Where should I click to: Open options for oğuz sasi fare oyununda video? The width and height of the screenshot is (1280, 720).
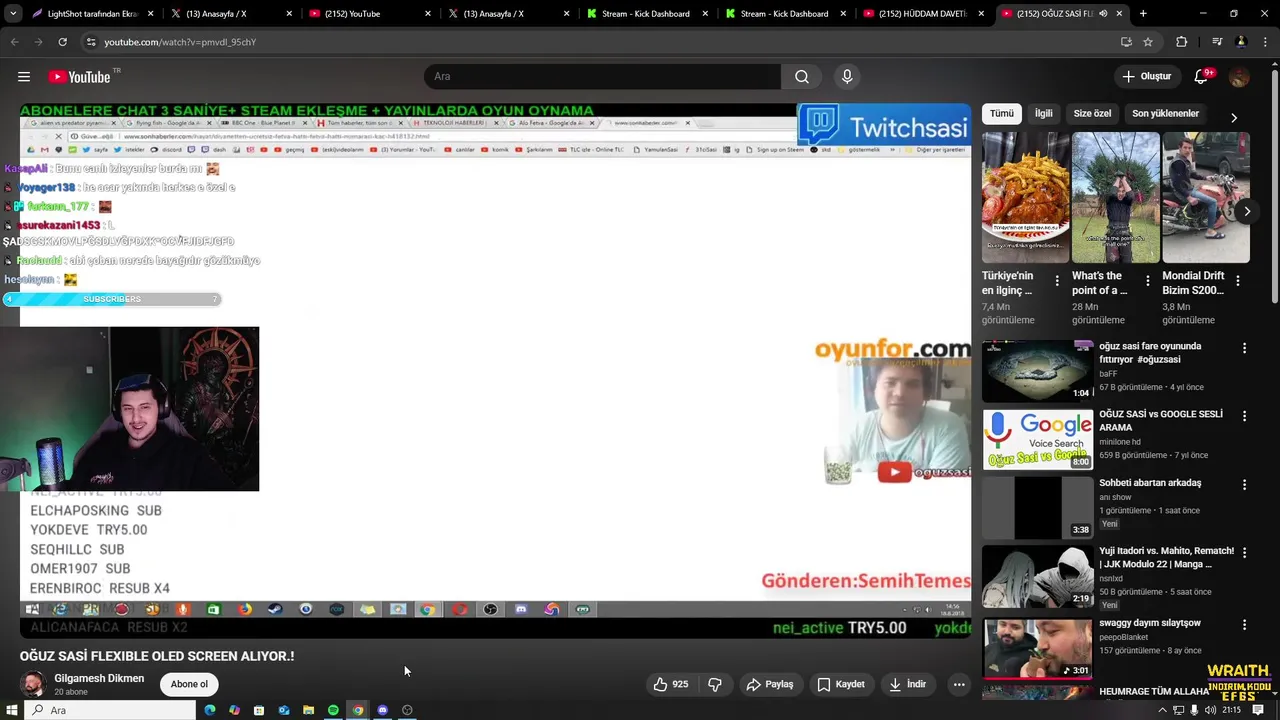[1244, 349]
